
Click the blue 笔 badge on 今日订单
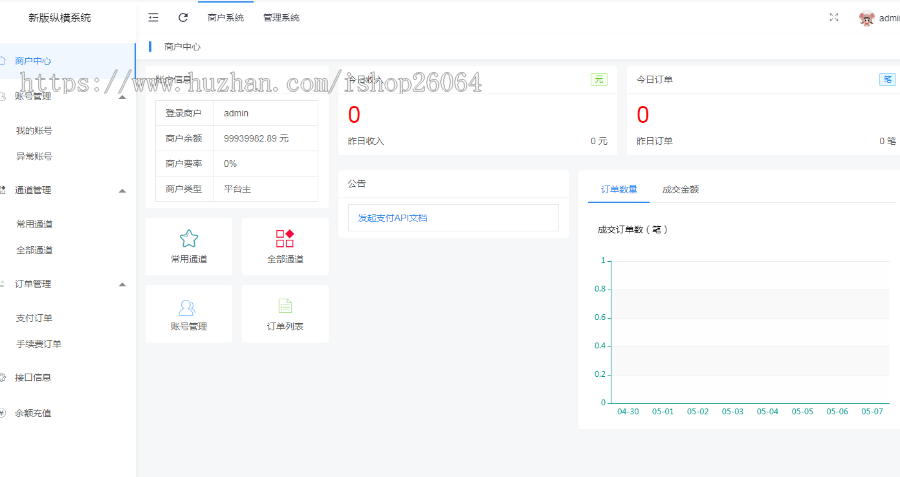[887, 80]
